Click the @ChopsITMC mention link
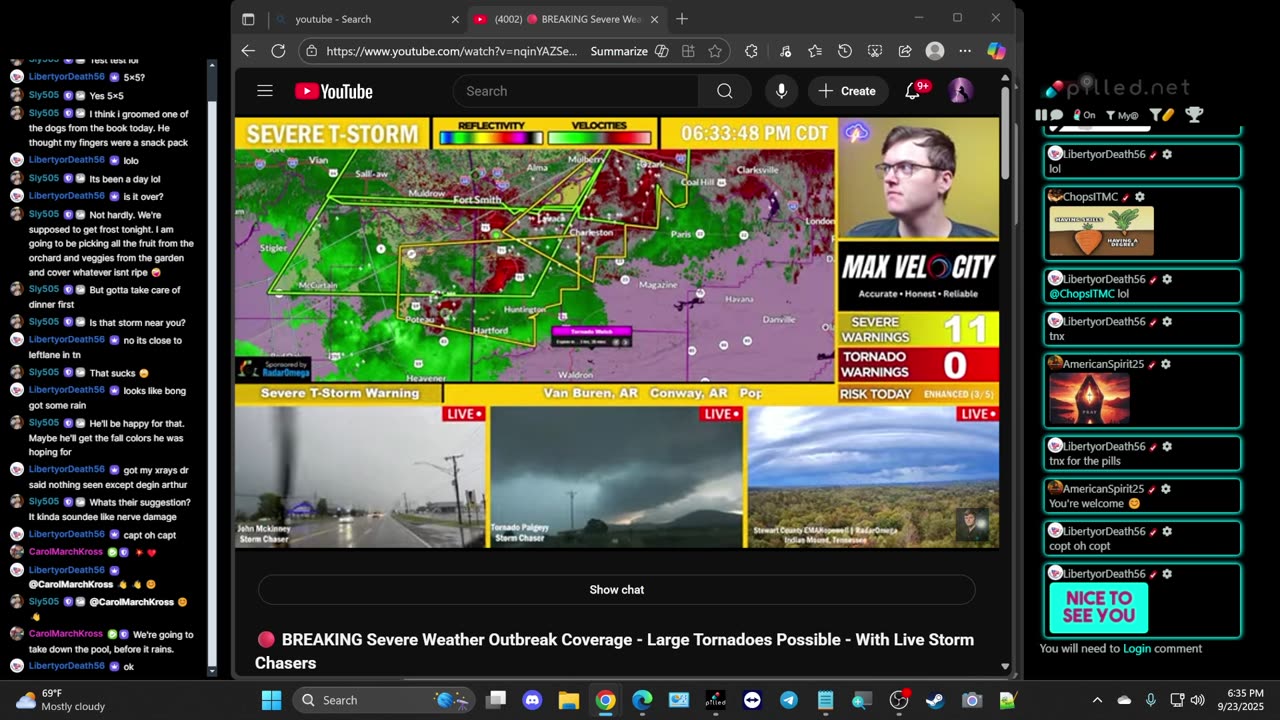Viewport: 1280px width, 720px height. (1081, 294)
